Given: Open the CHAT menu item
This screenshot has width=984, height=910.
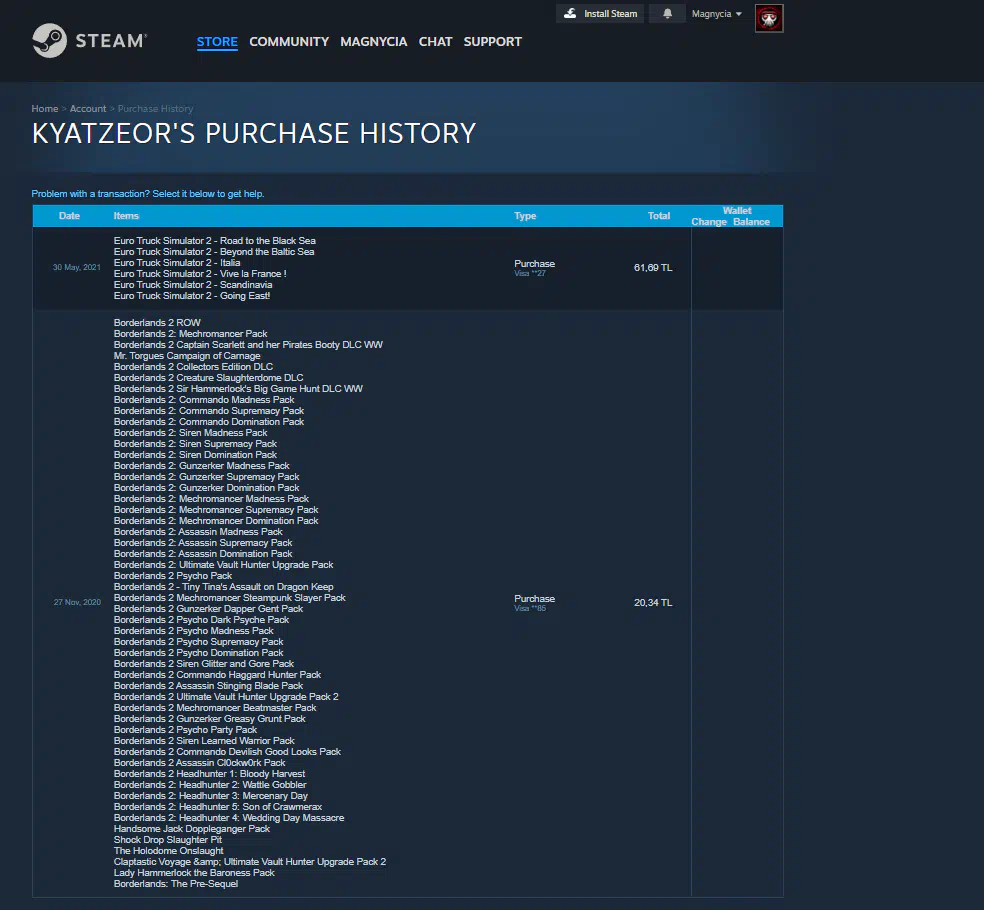Looking at the screenshot, I should pyautogui.click(x=436, y=41).
